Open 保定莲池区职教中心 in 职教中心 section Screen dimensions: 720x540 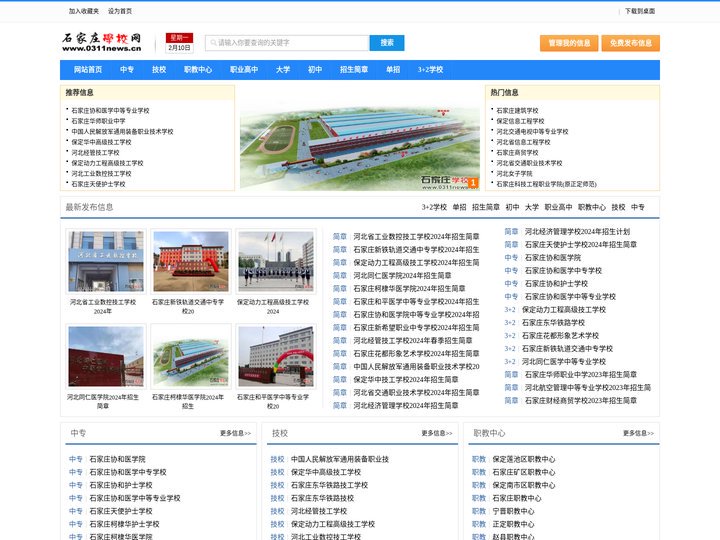pyautogui.click(x=523, y=460)
